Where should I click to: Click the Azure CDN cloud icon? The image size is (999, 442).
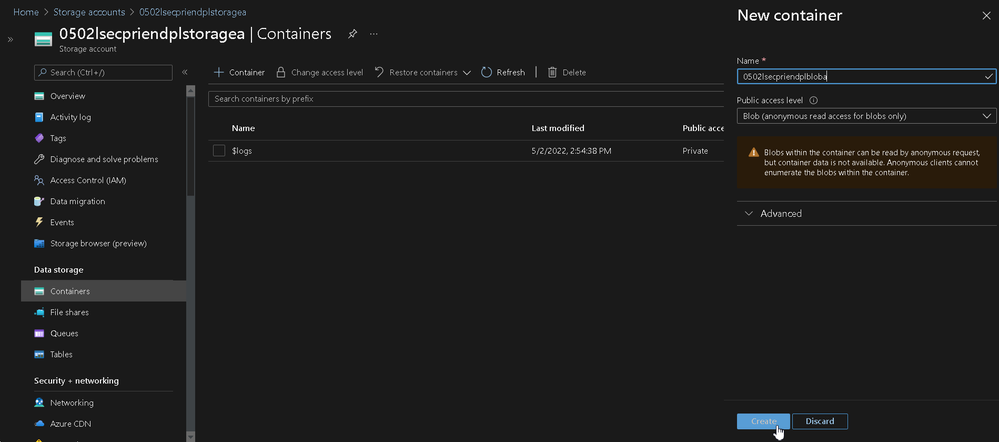pos(40,423)
